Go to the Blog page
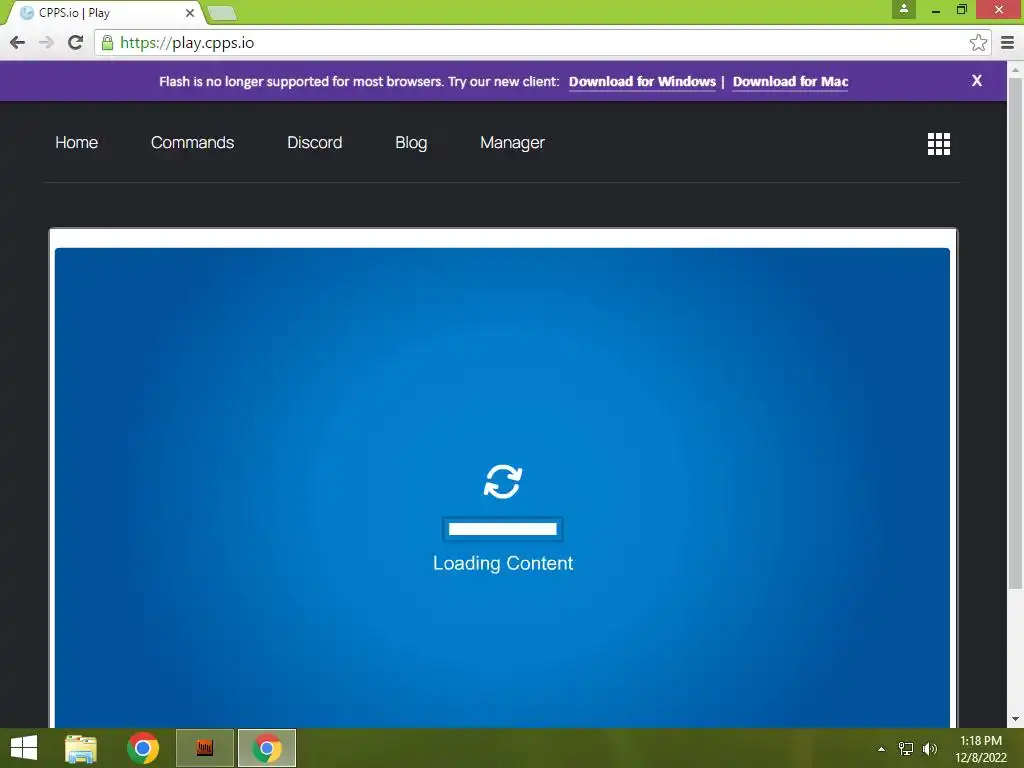The height and width of the screenshot is (768, 1024). [x=411, y=142]
